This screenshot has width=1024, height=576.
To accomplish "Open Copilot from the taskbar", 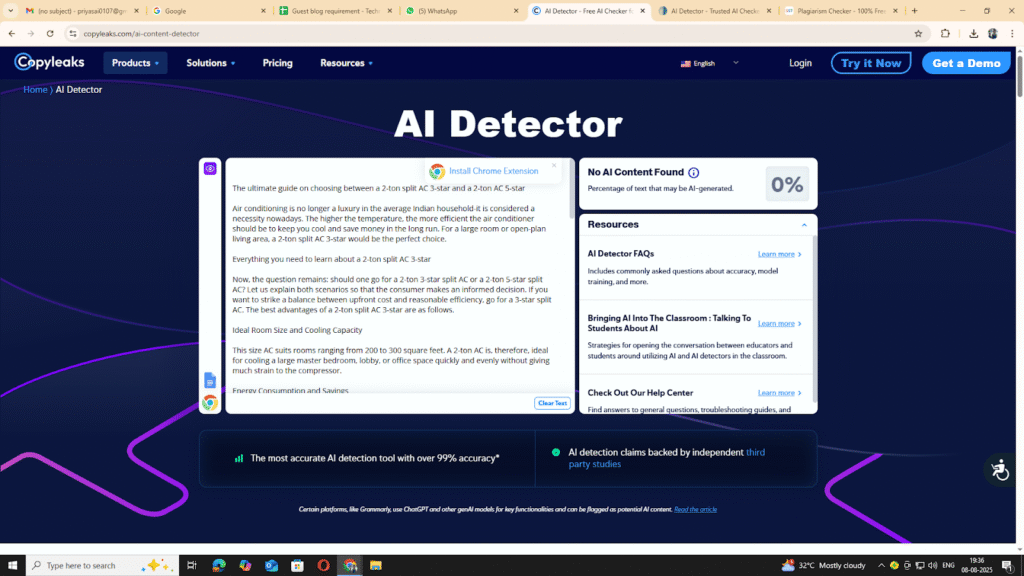I will coord(245,566).
